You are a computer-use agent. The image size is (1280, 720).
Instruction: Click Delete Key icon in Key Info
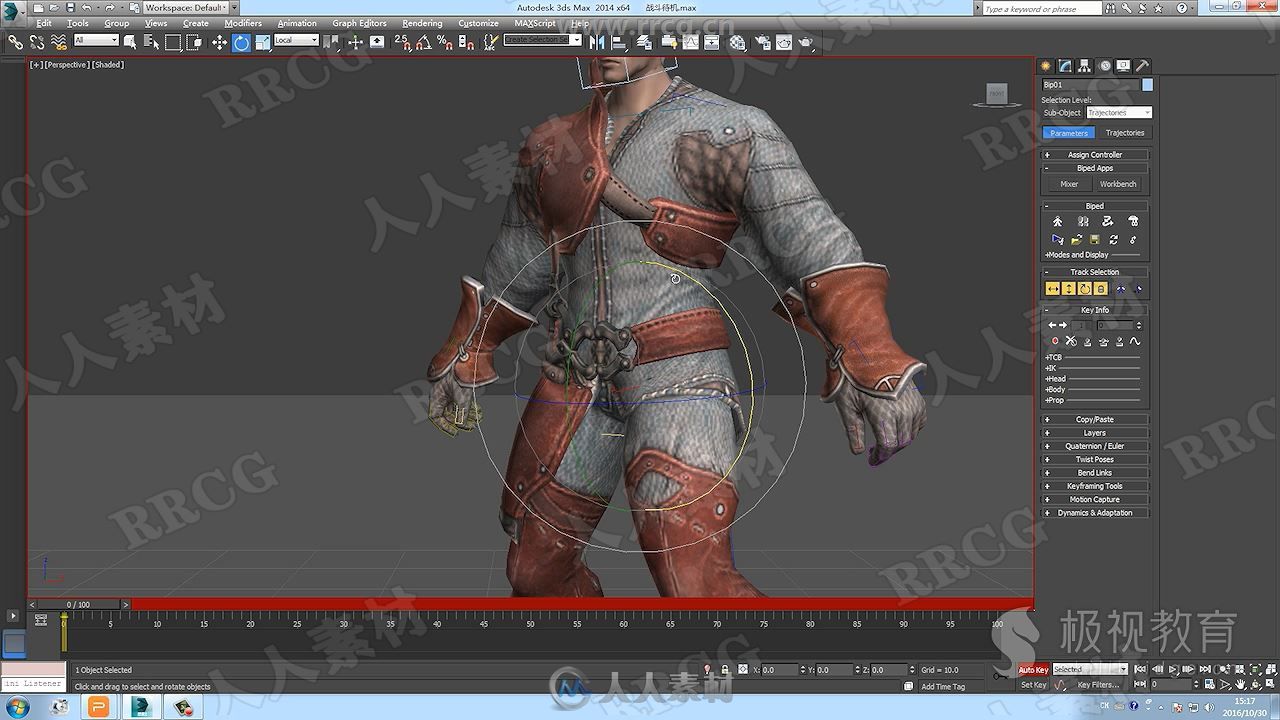click(x=1071, y=342)
